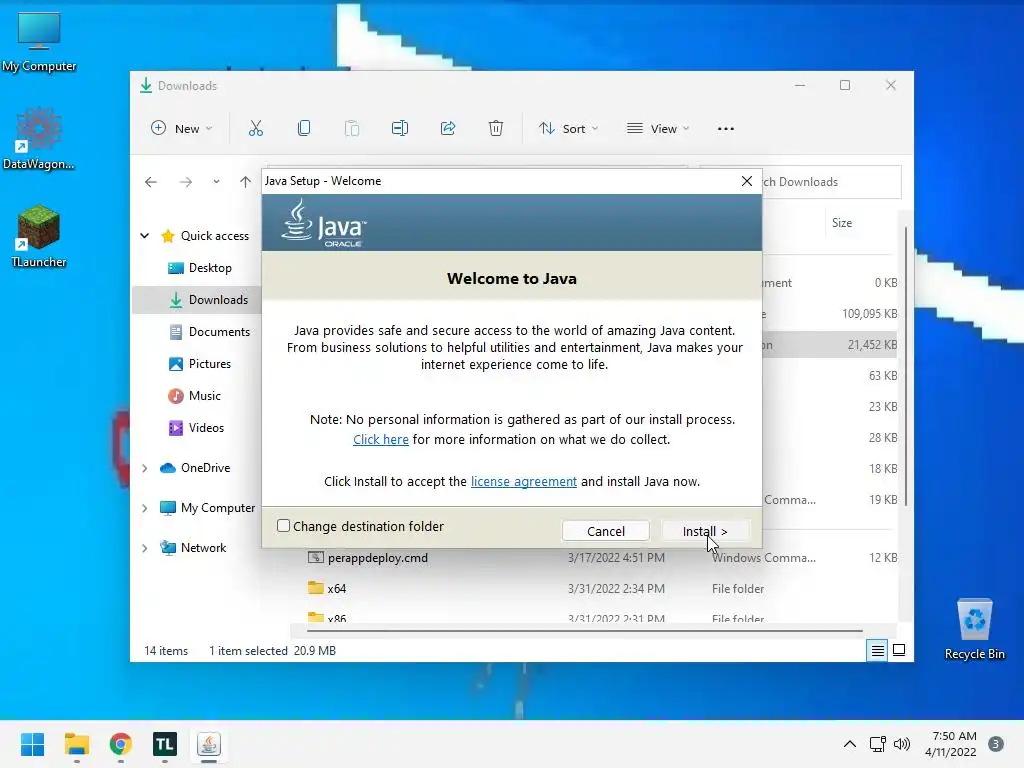Screen dimensions: 1024x768
Task: Open the network status tray icon
Action: click(878, 744)
